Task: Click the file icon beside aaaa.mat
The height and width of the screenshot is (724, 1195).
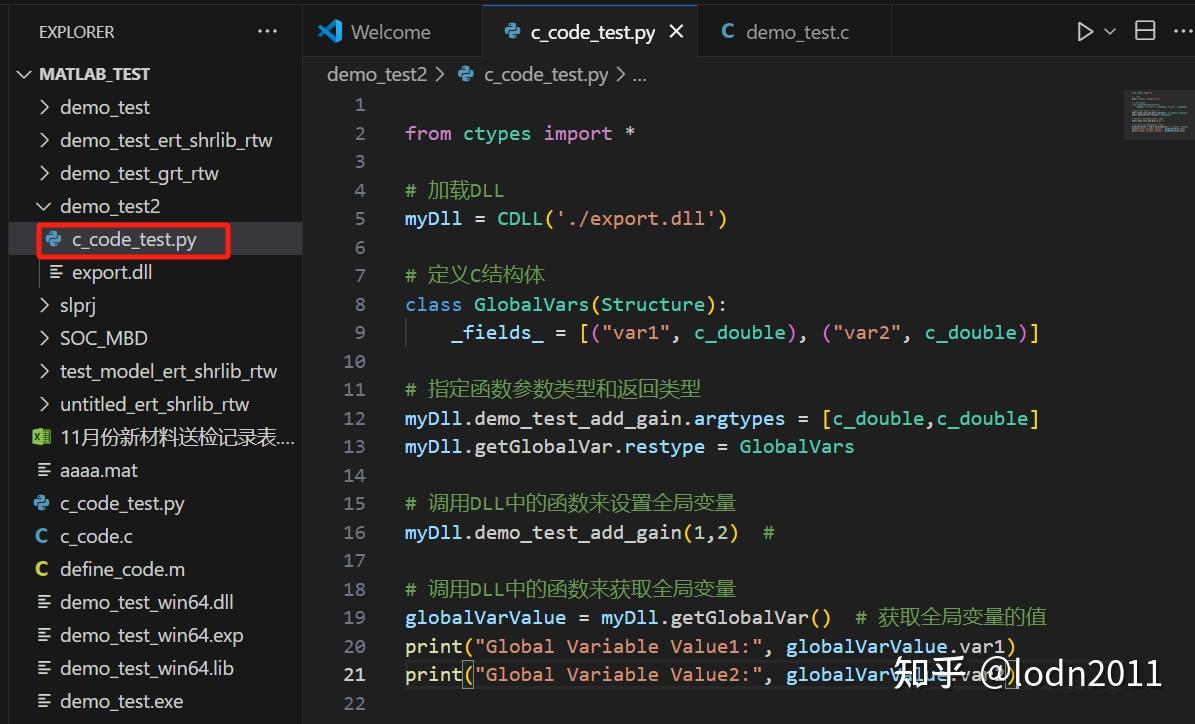Action: (42, 470)
